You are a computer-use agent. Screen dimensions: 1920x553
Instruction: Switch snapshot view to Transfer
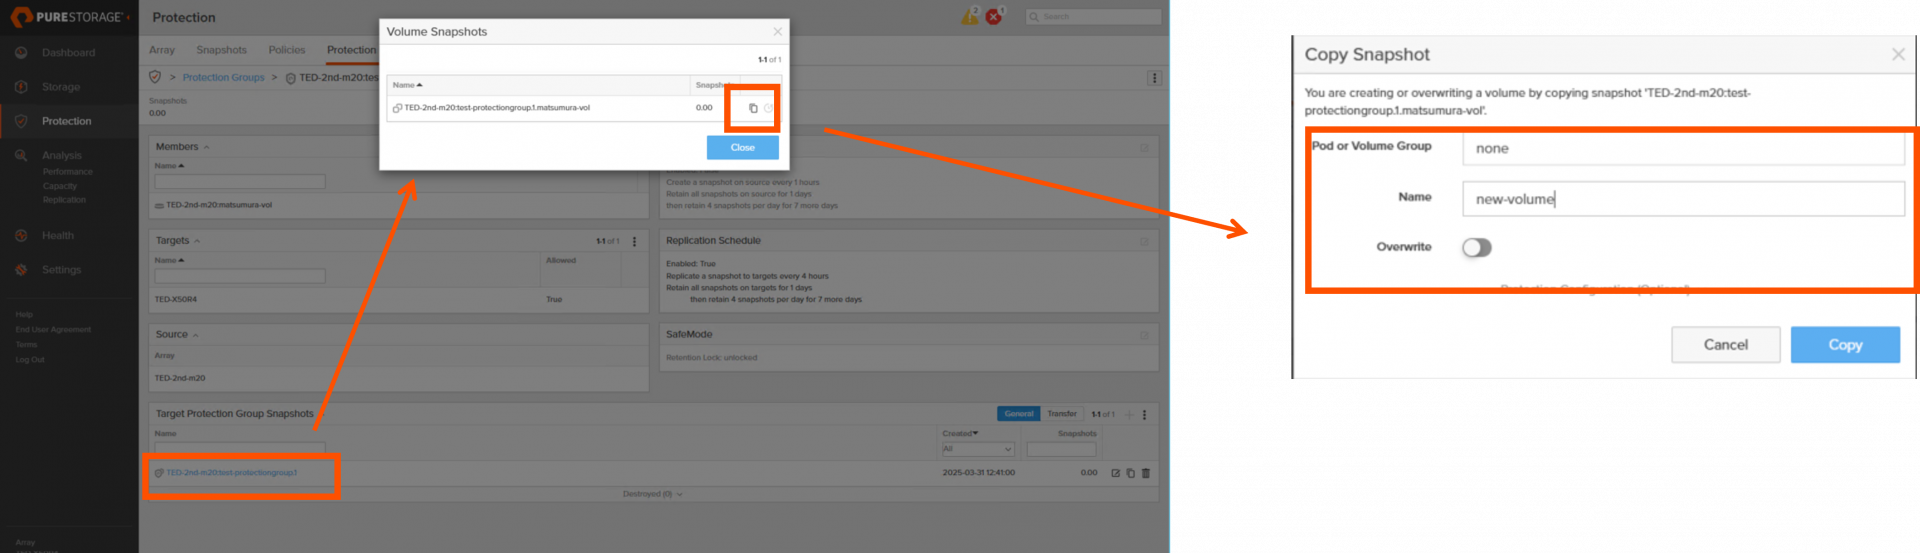pos(1062,414)
